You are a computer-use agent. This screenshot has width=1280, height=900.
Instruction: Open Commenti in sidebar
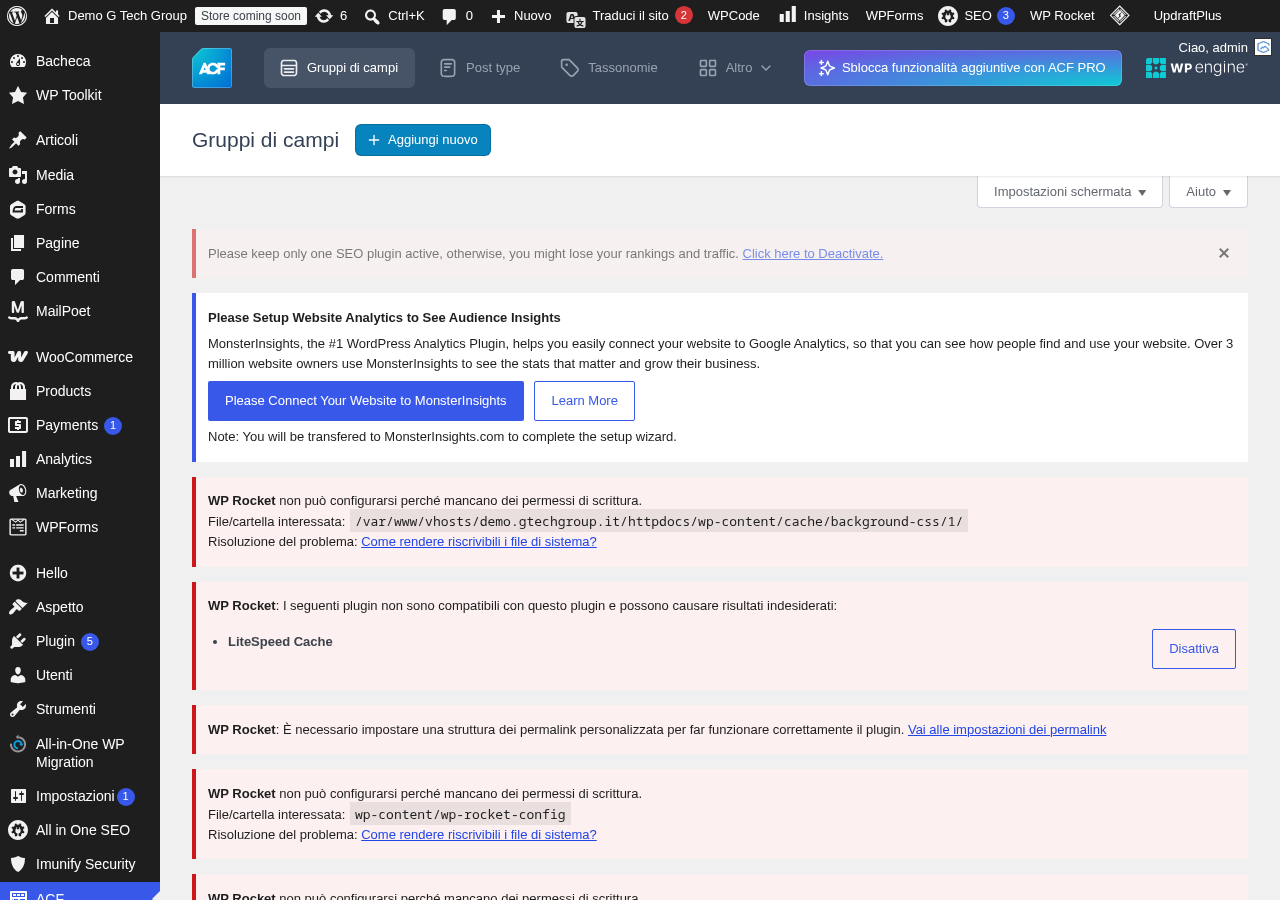pos(80,277)
